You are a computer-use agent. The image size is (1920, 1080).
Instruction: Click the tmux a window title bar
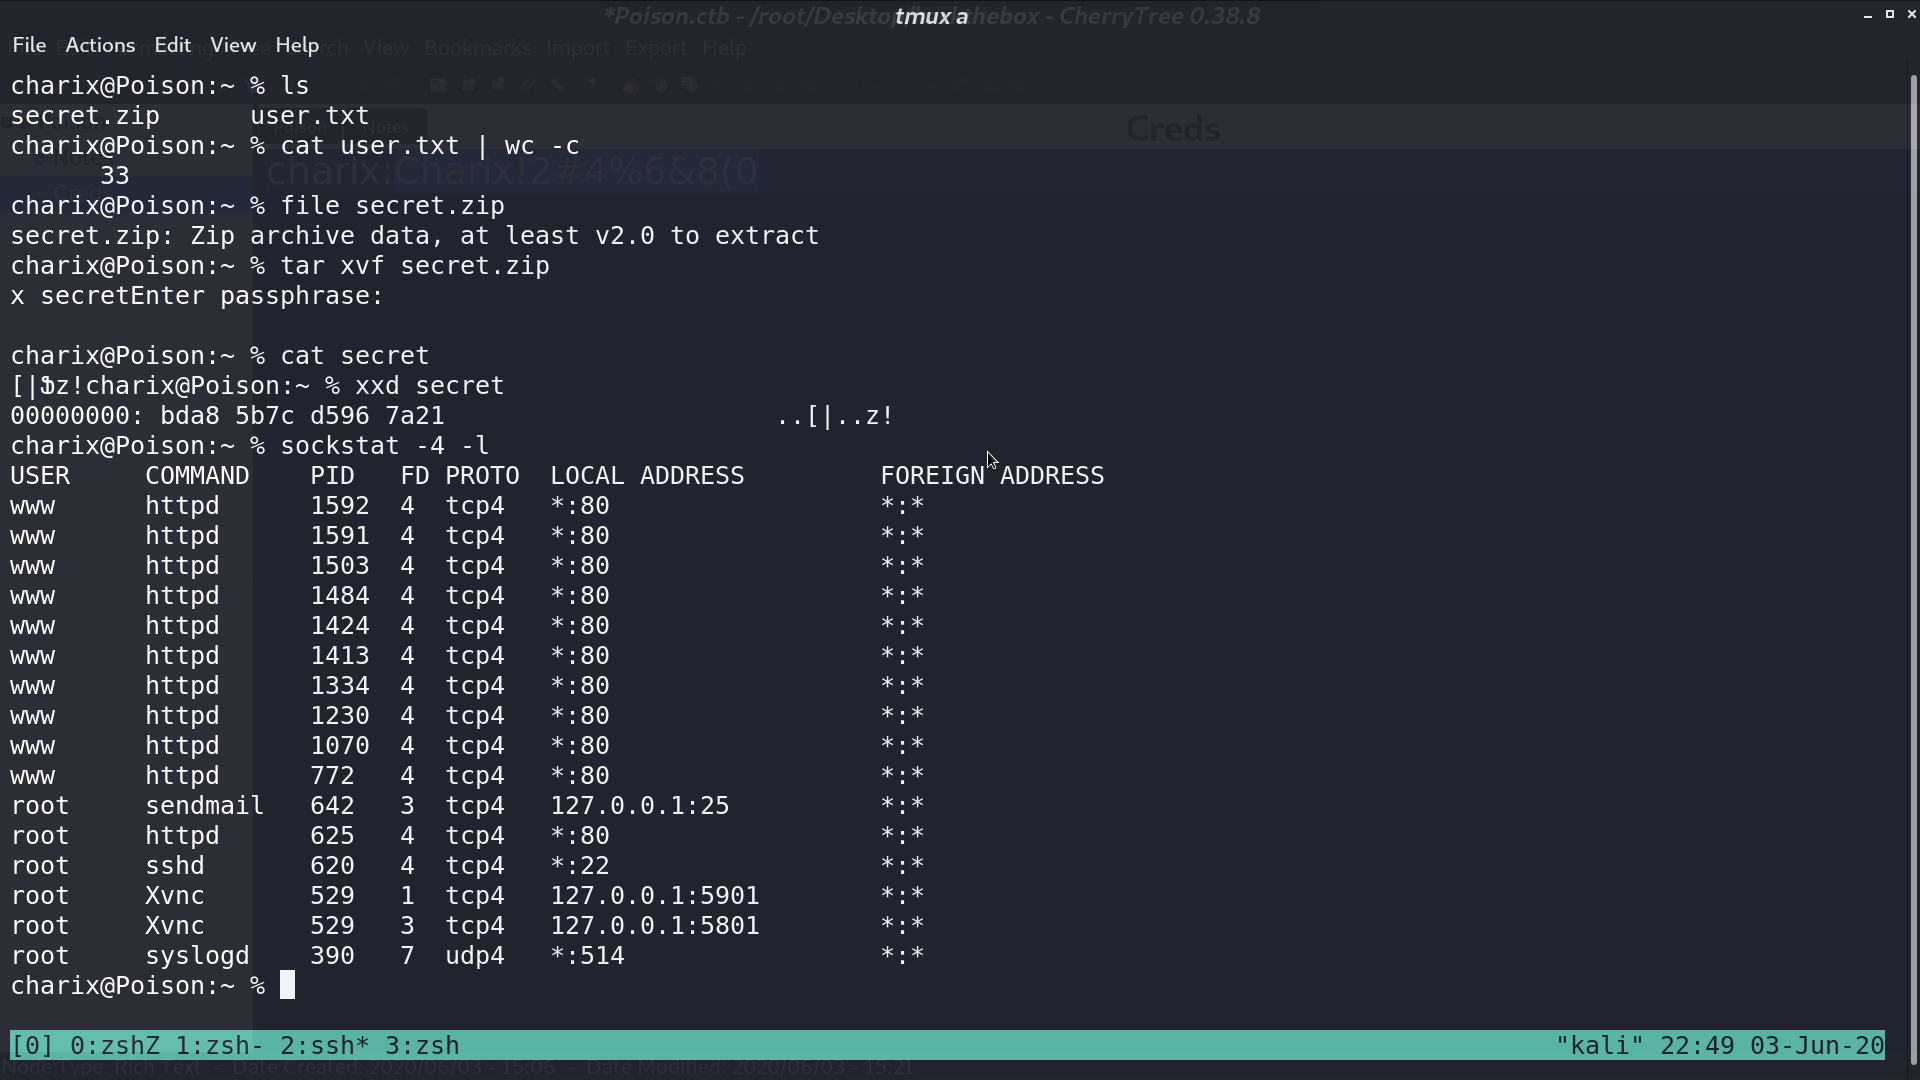(x=931, y=16)
